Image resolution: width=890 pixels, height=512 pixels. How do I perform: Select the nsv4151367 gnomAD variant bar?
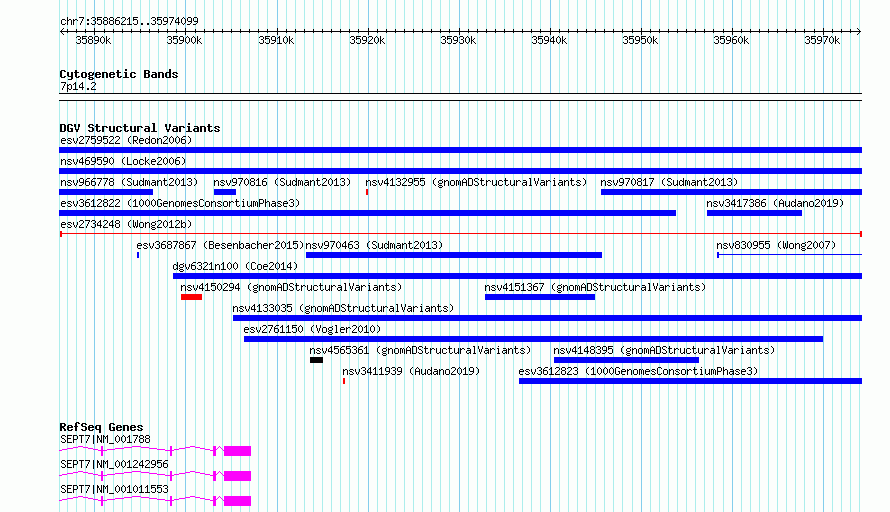(540, 297)
